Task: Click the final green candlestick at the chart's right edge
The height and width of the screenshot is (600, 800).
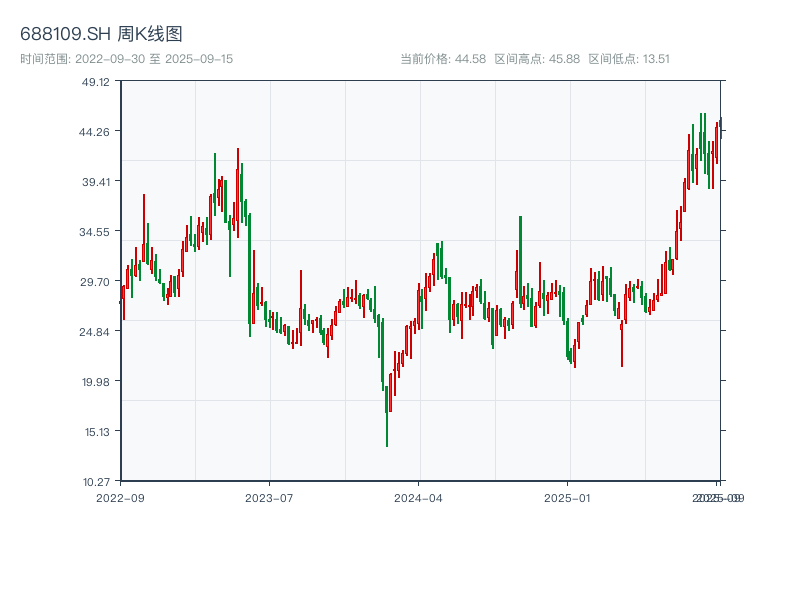Action: click(721, 128)
